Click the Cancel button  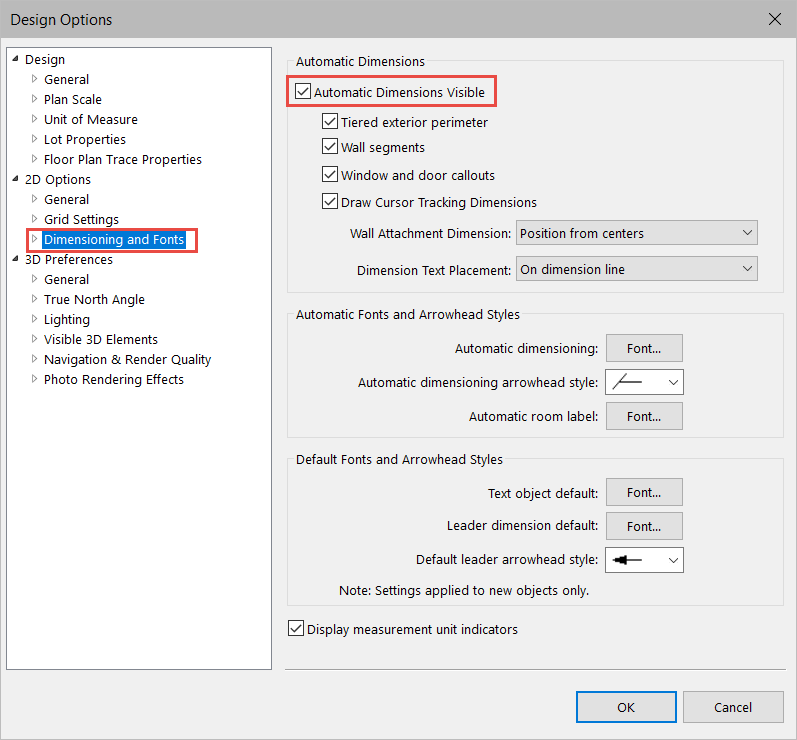733,707
